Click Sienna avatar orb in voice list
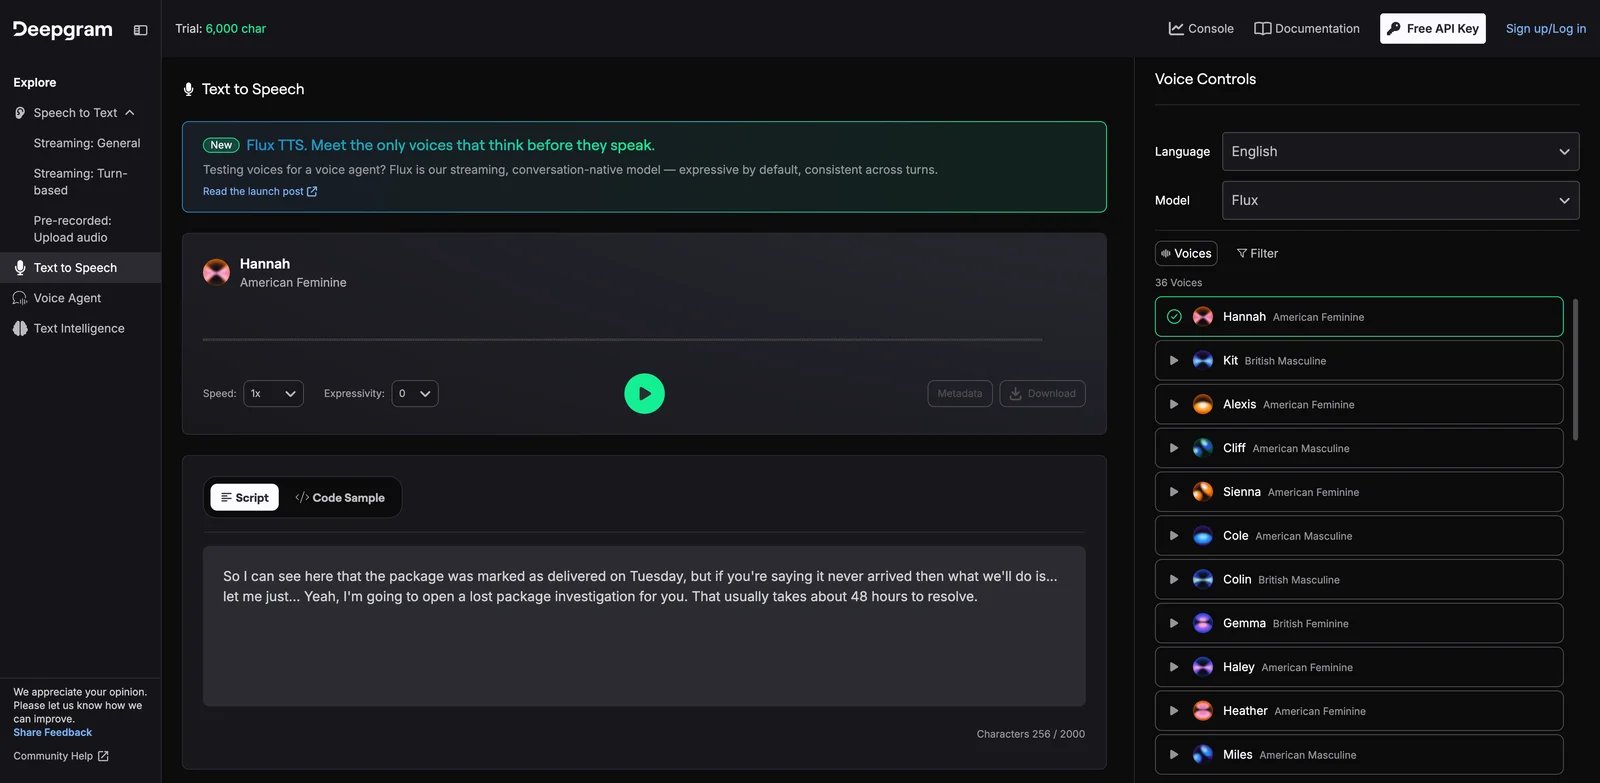The height and width of the screenshot is (783, 1600). point(1203,492)
